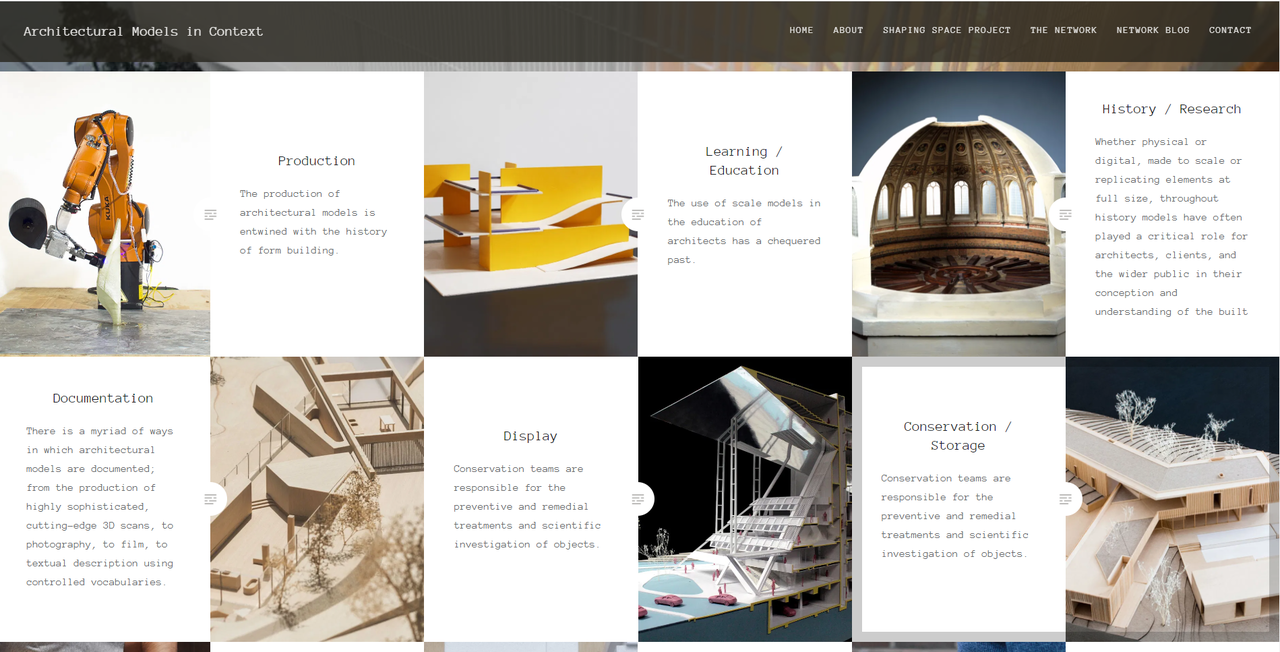Click the Production heading
This screenshot has width=1280, height=652.
316,160
